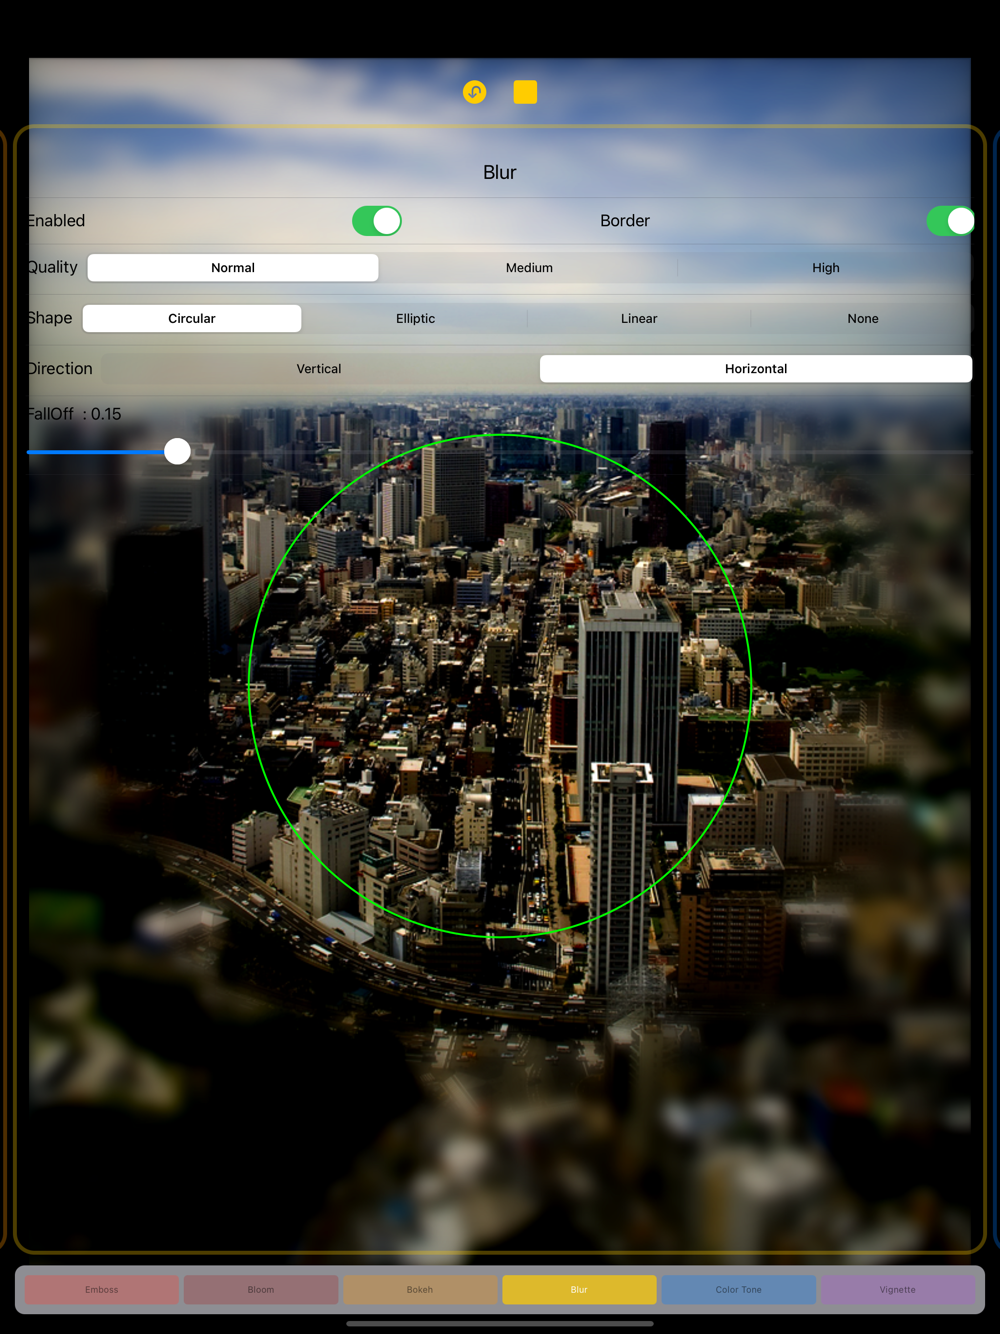Image resolution: width=1000 pixels, height=1334 pixels.
Task: Open the Emboss effect tab
Action: (x=102, y=1289)
